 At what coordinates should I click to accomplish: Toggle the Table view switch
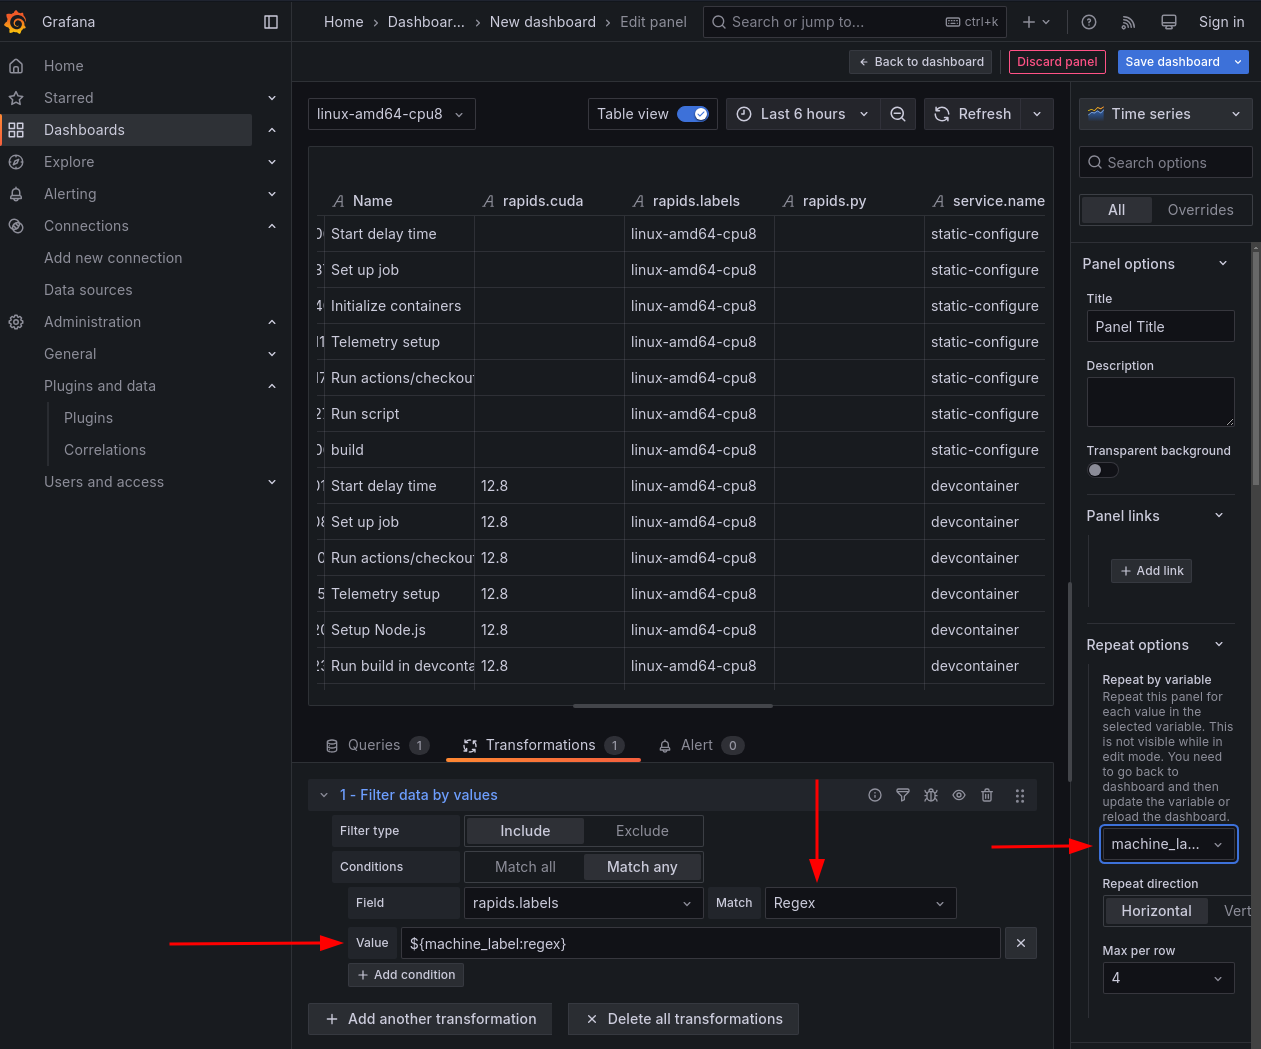[693, 114]
